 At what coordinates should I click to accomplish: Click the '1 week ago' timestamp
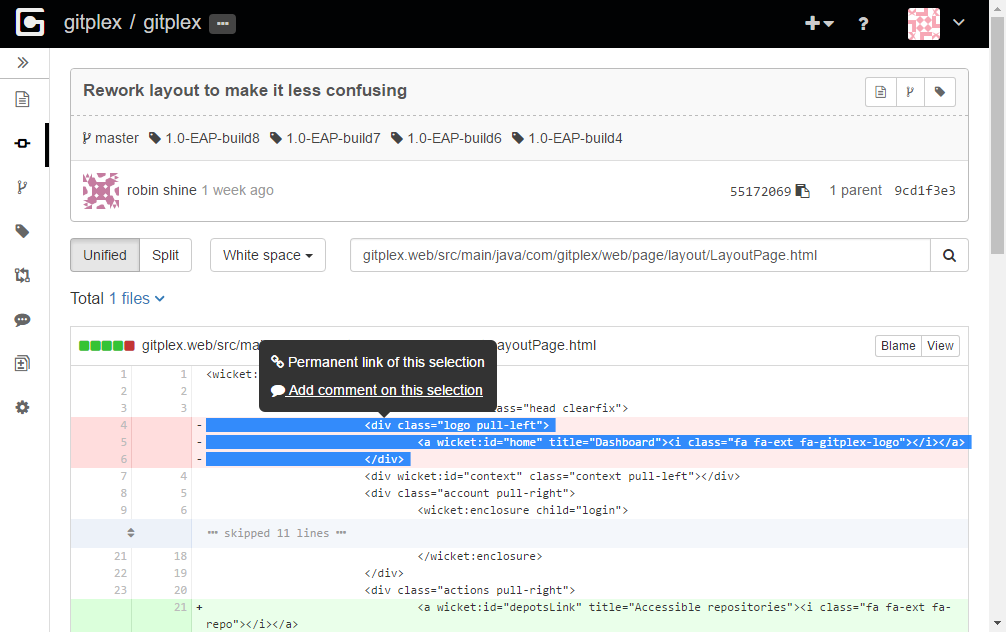point(237,191)
